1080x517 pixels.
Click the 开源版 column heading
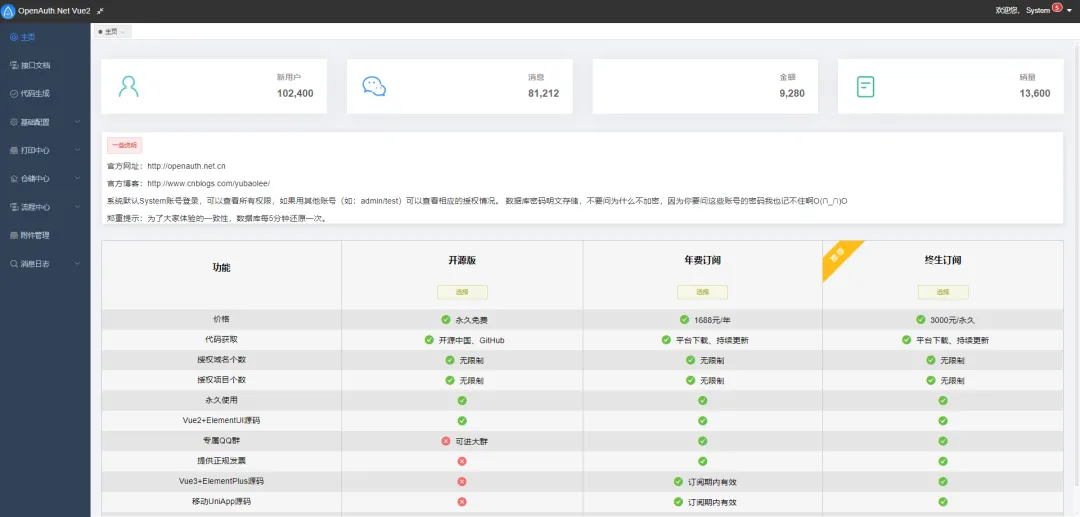pos(462,261)
